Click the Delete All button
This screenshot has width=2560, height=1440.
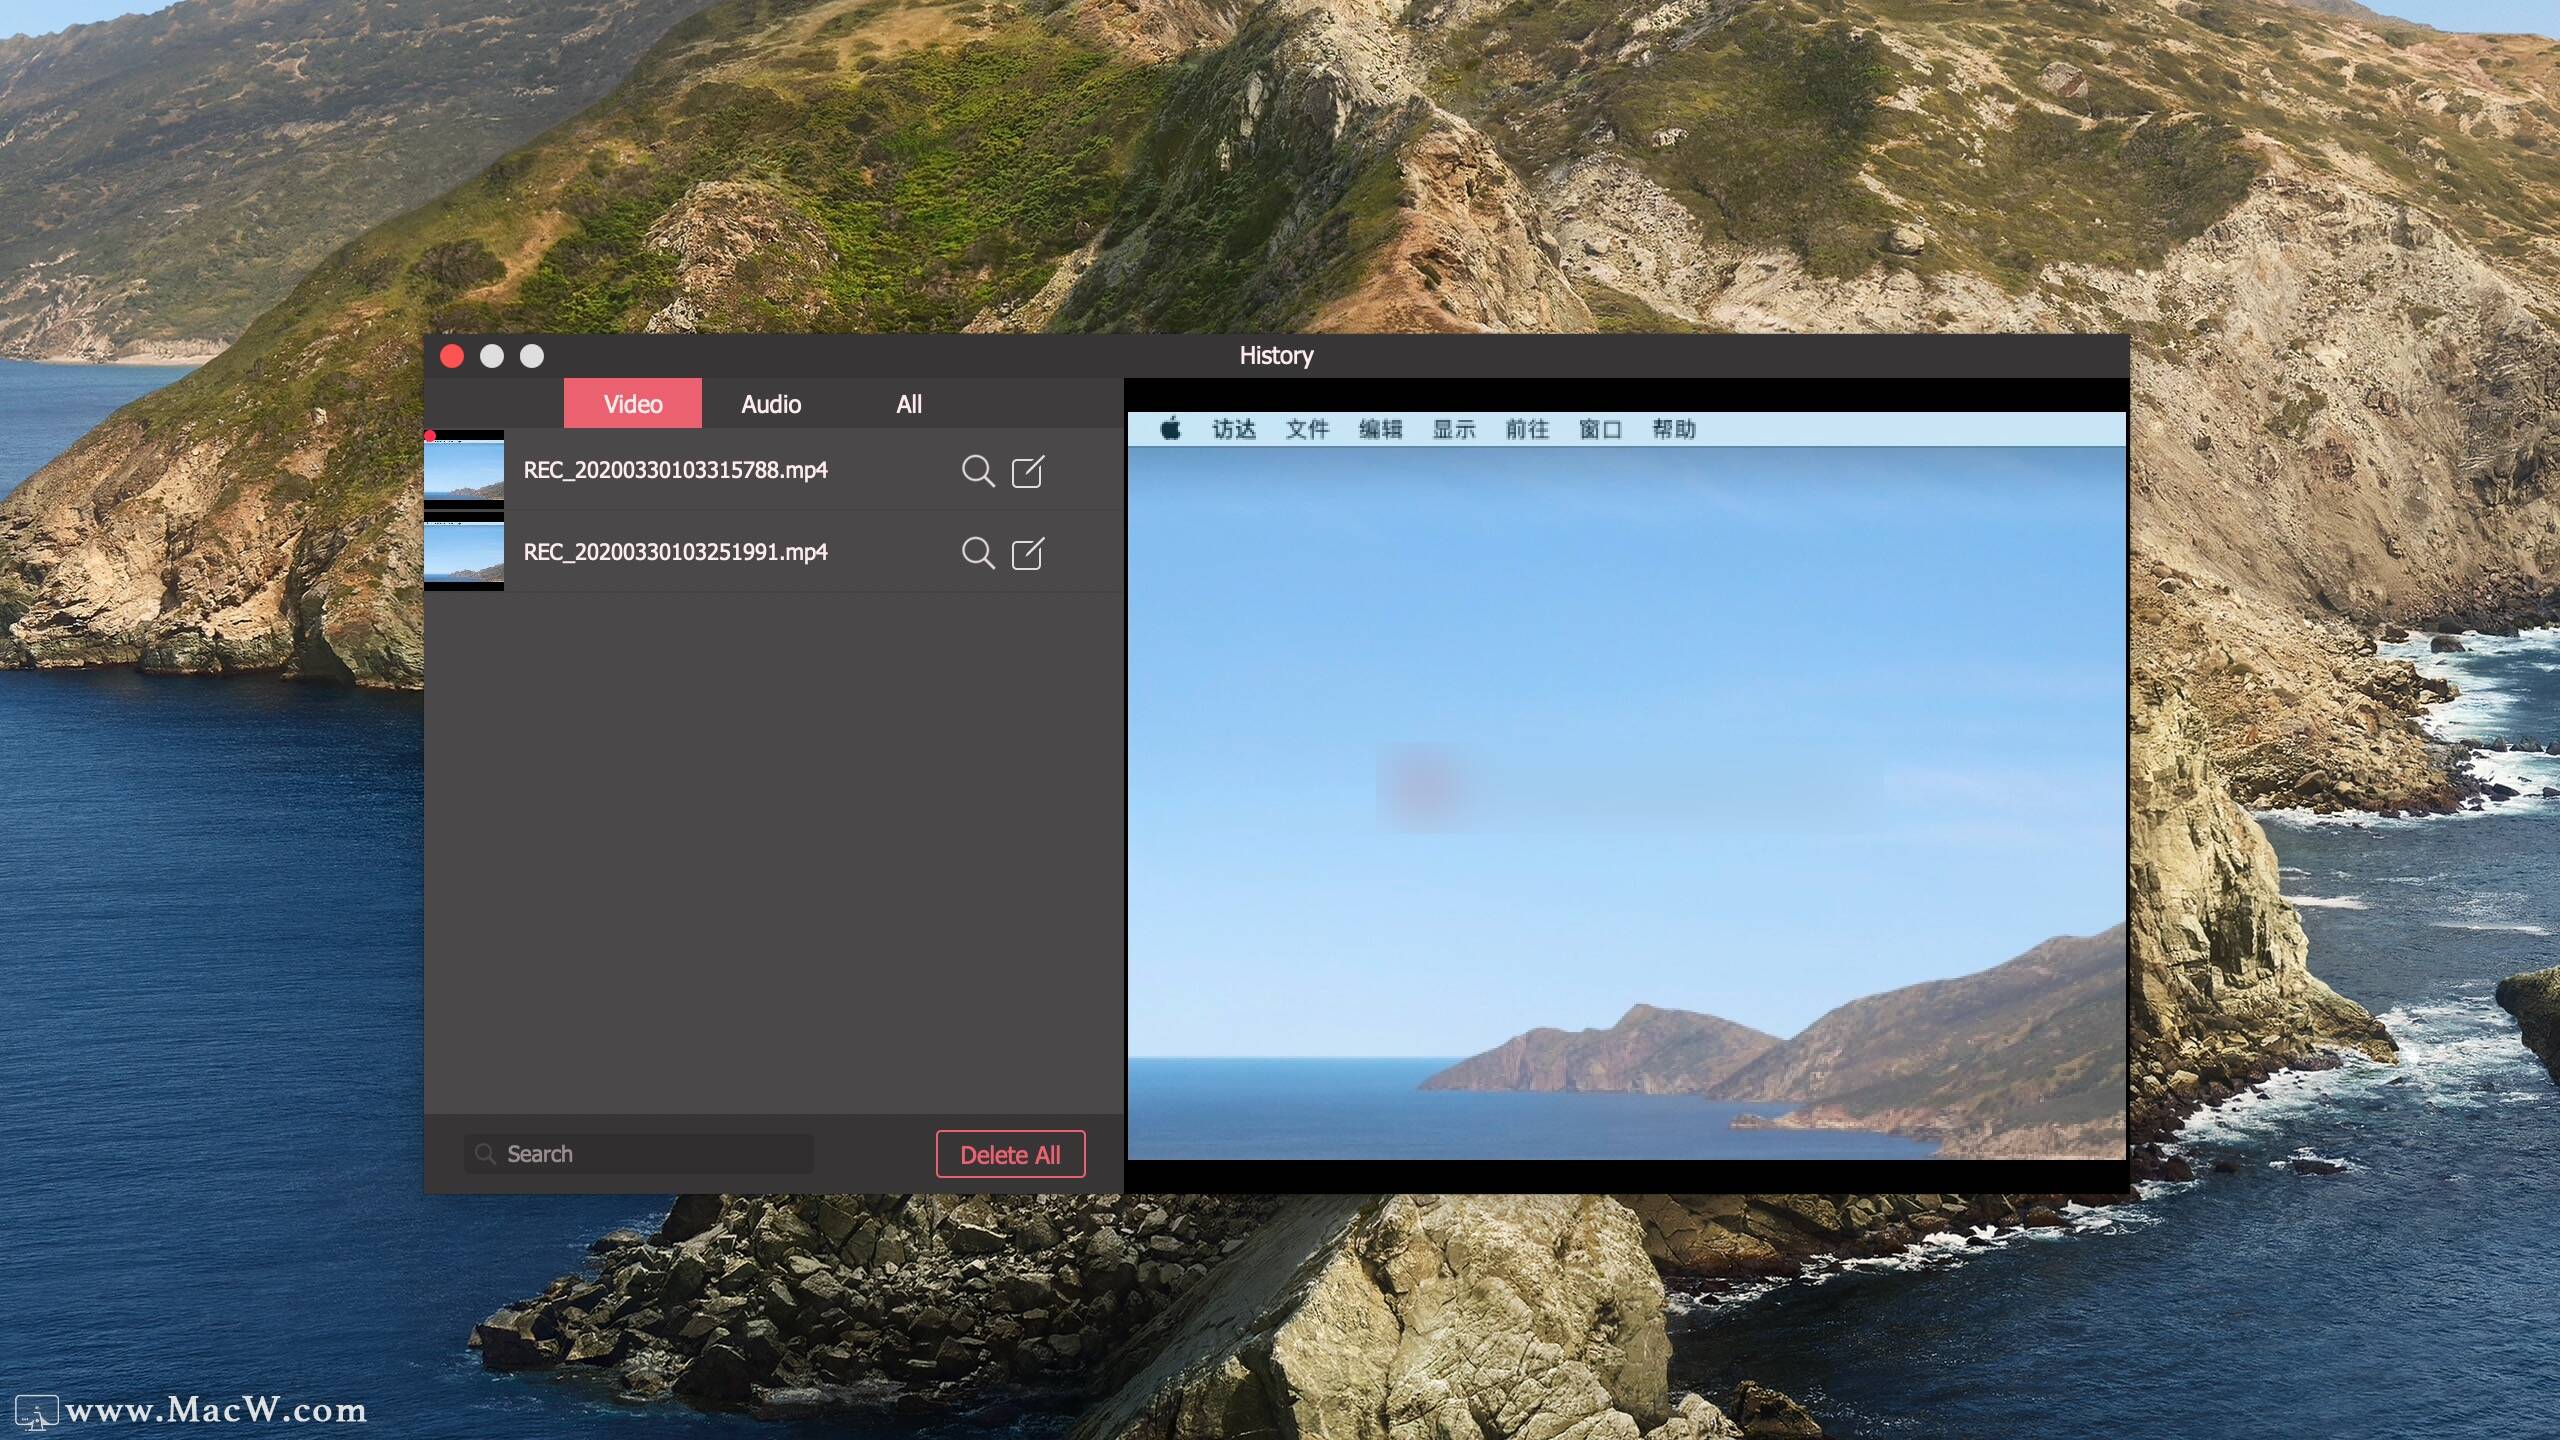(1010, 1154)
